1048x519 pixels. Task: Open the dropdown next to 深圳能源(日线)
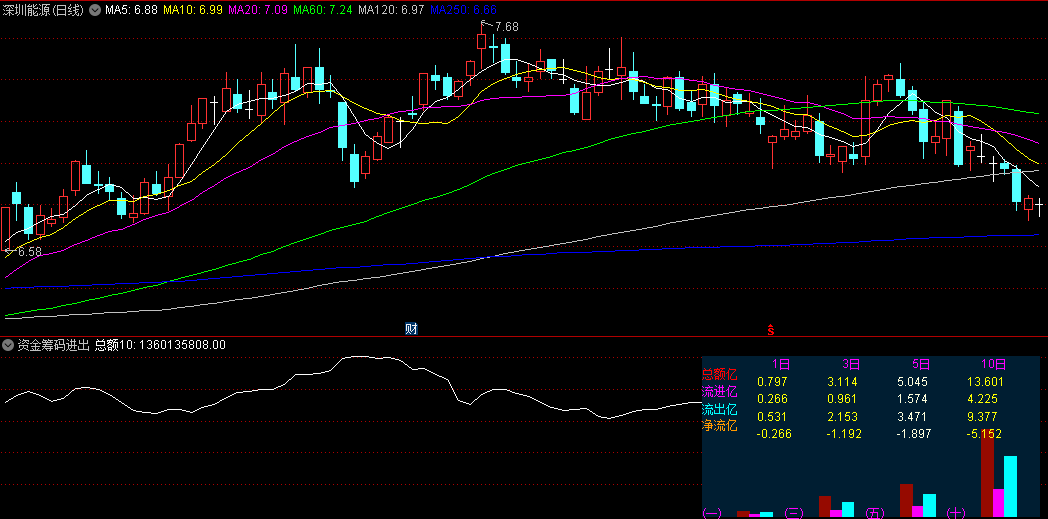[x=94, y=10]
